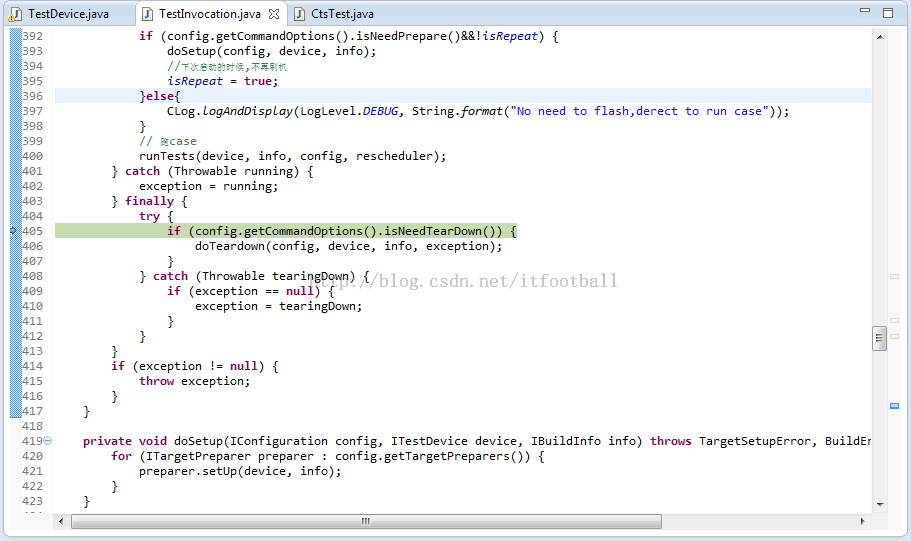
Task: Click the horizontal scrollbar left arrow
Action: pyautogui.click(x=62, y=521)
